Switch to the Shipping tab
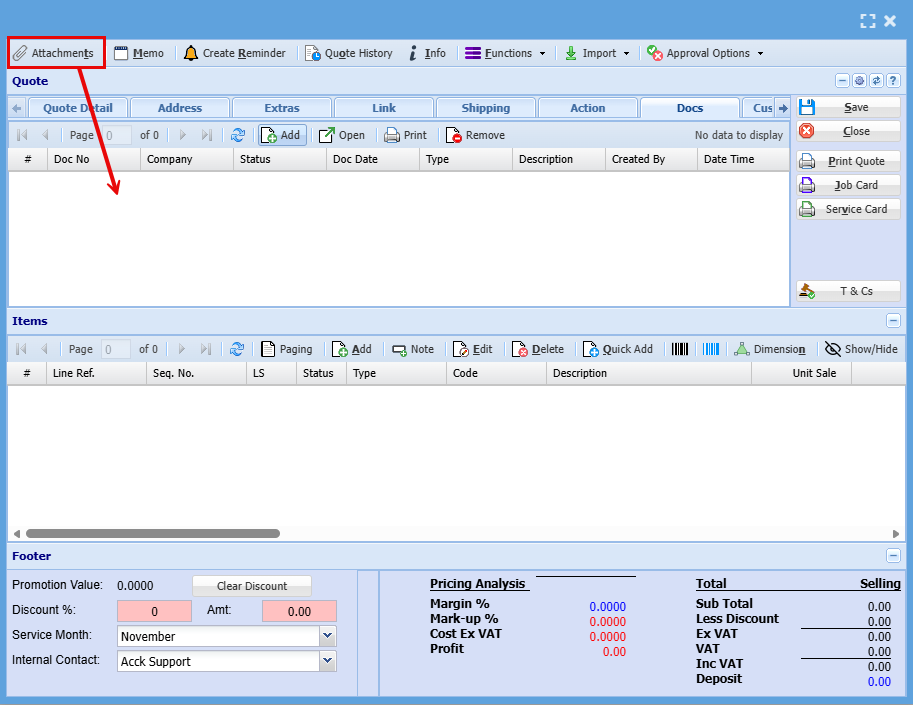 pyautogui.click(x=485, y=108)
